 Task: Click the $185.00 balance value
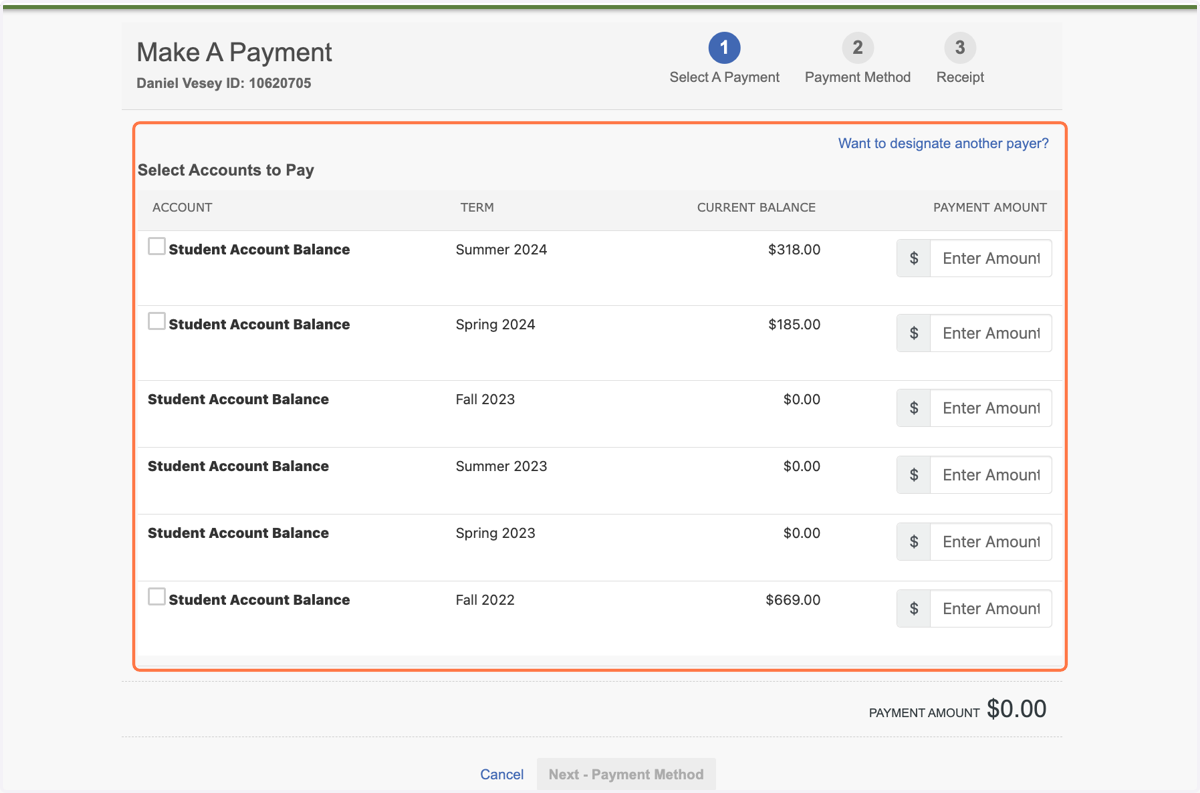[794, 325]
